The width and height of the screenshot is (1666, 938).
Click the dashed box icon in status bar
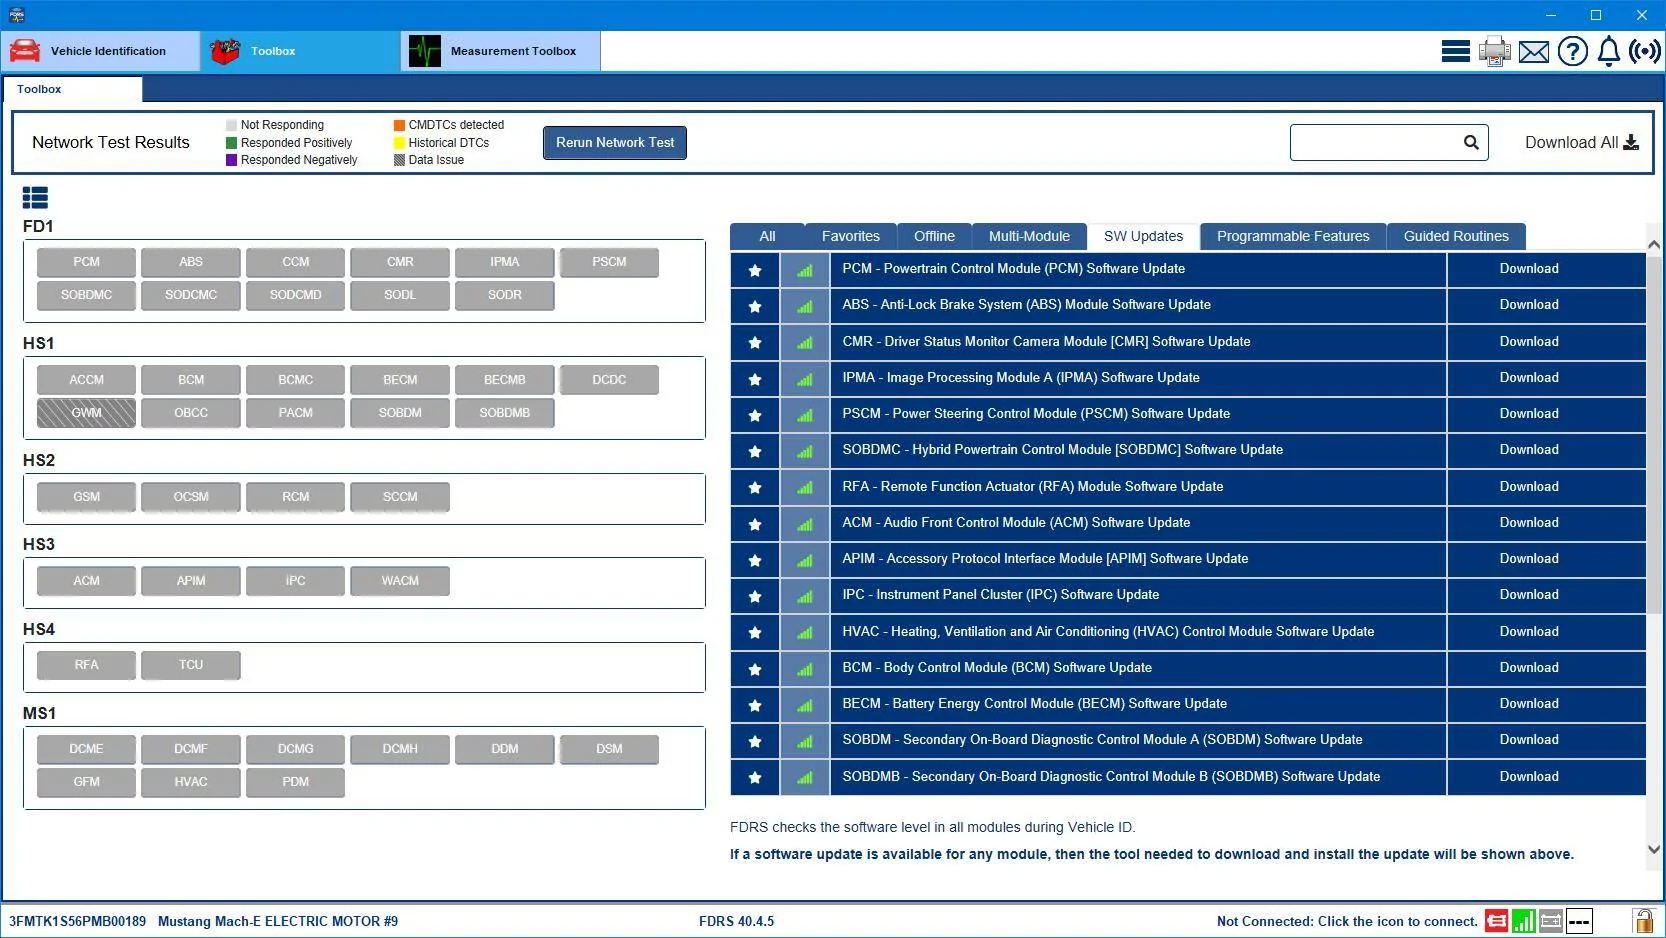point(1579,921)
